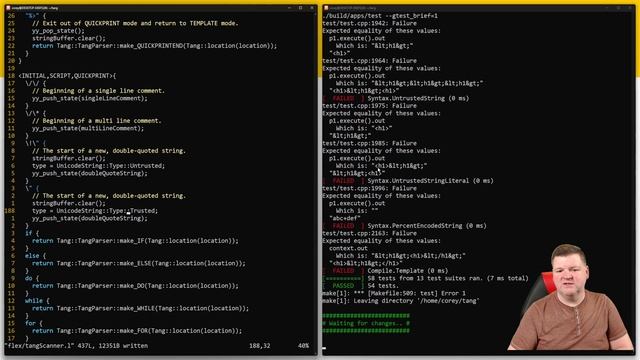Click the 'else {' rule line

point(36,256)
